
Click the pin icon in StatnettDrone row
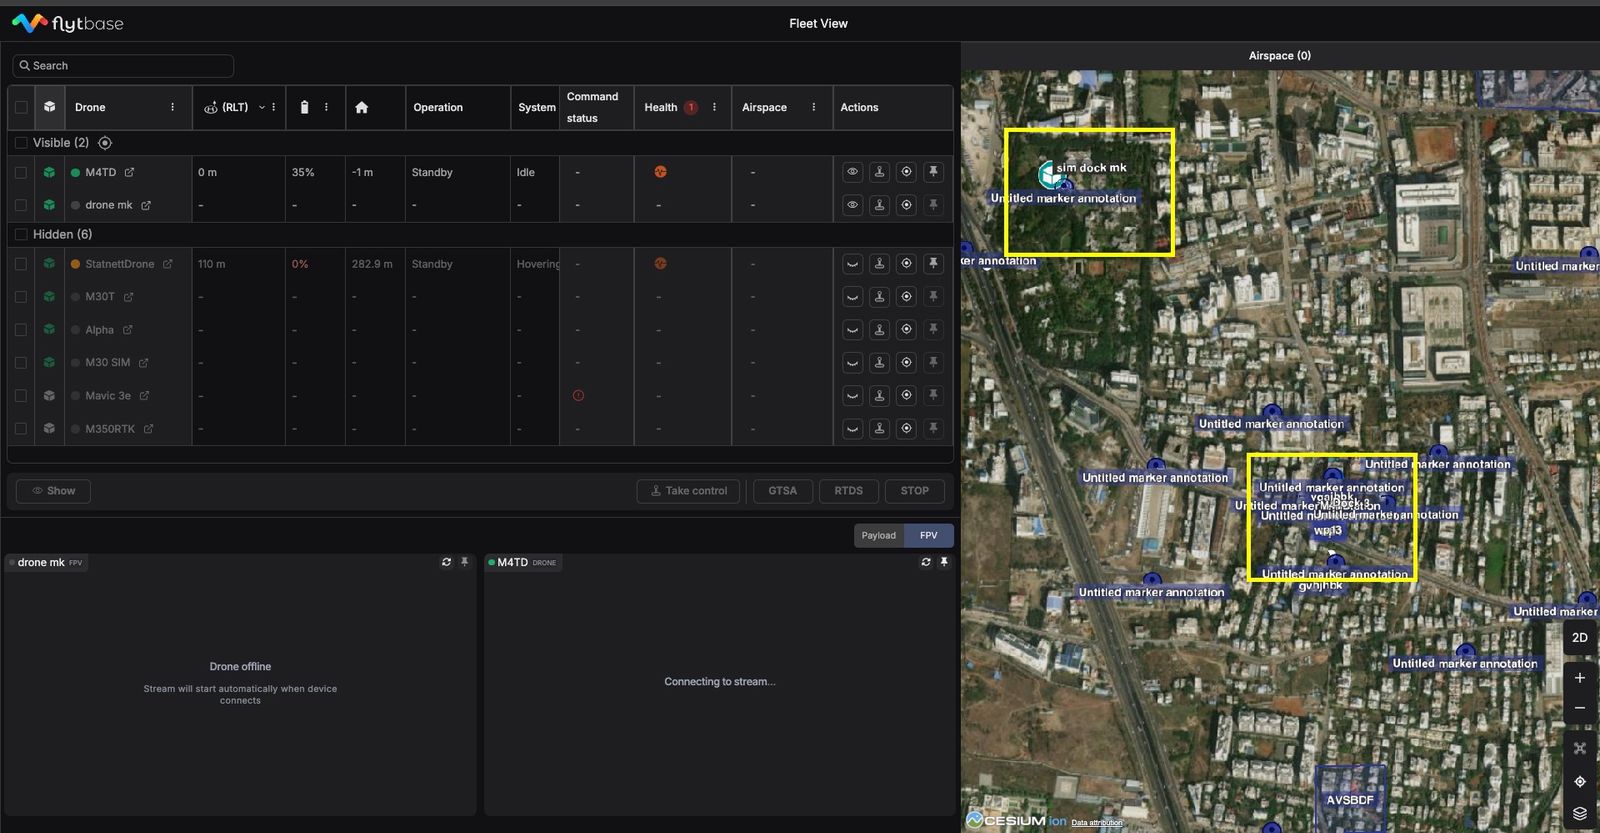(933, 264)
